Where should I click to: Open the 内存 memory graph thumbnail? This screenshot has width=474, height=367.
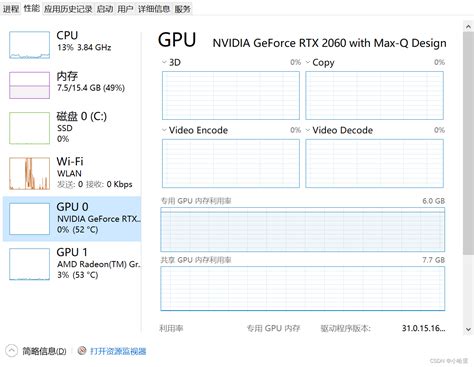pos(30,85)
